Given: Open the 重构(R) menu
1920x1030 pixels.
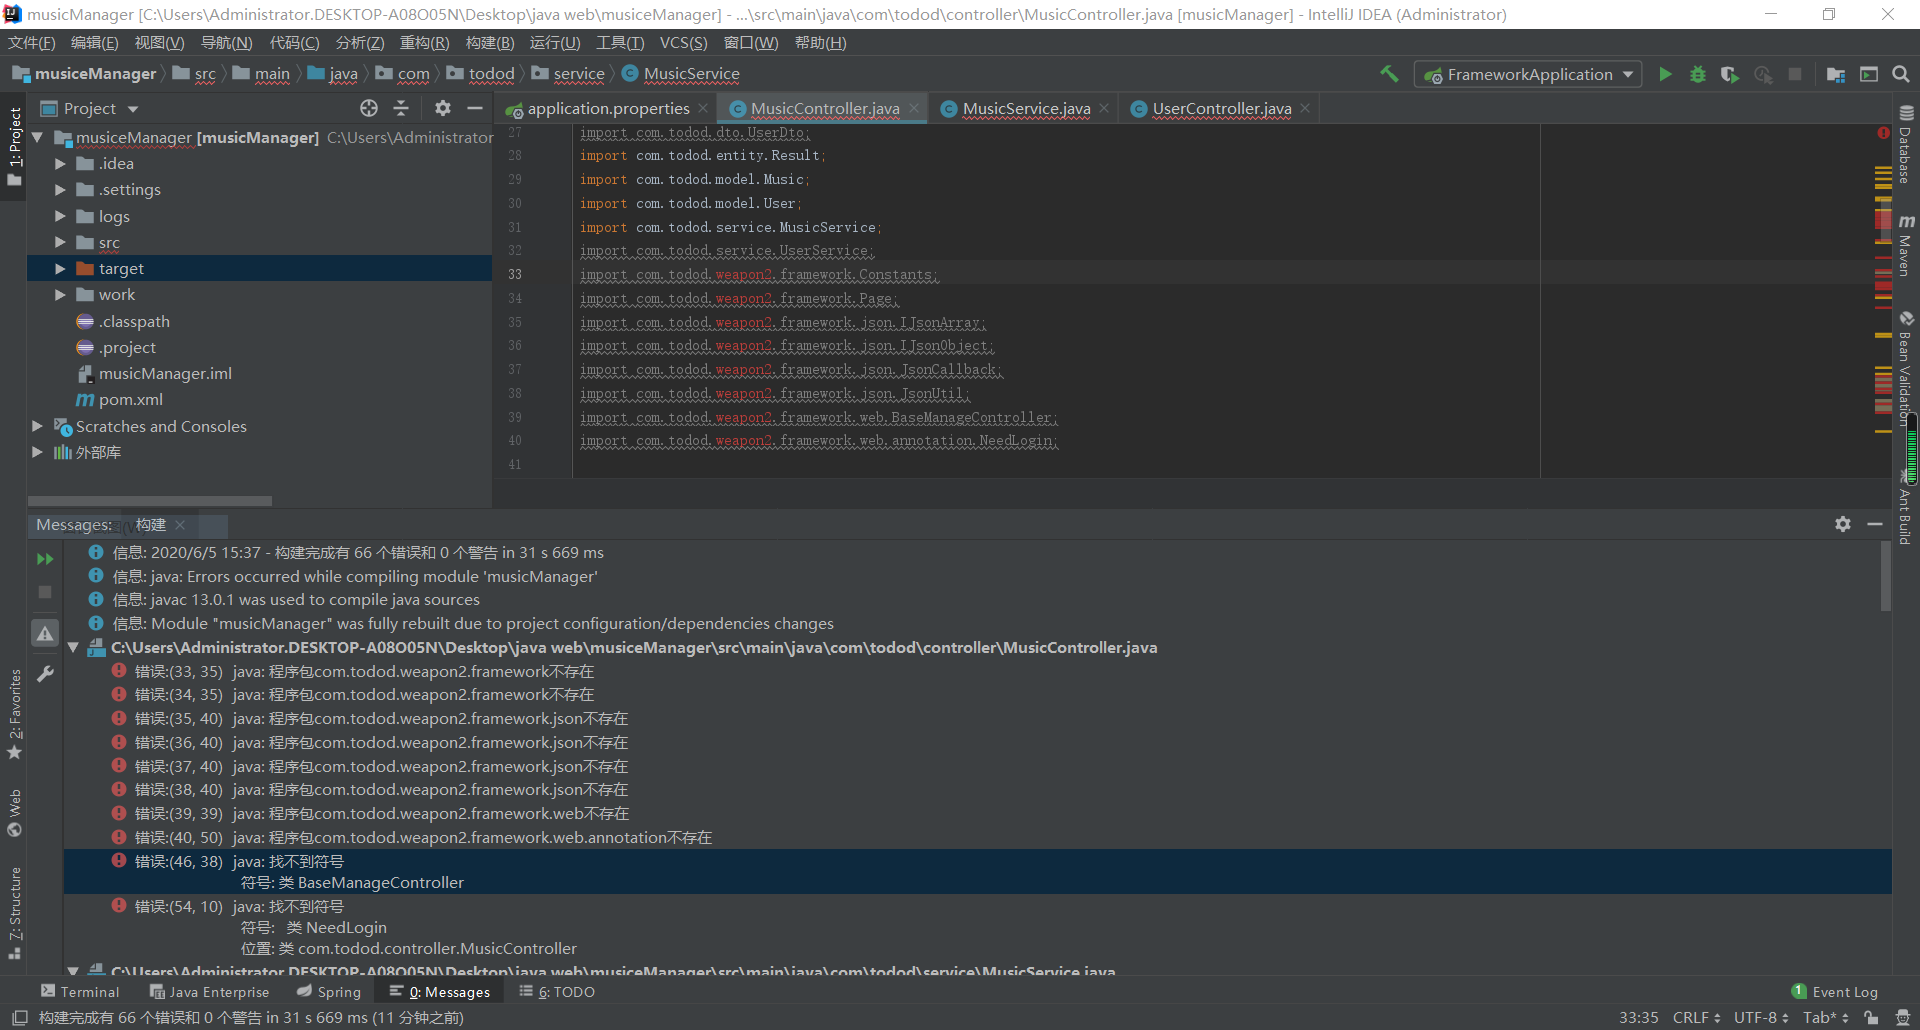Looking at the screenshot, I should tap(425, 42).
